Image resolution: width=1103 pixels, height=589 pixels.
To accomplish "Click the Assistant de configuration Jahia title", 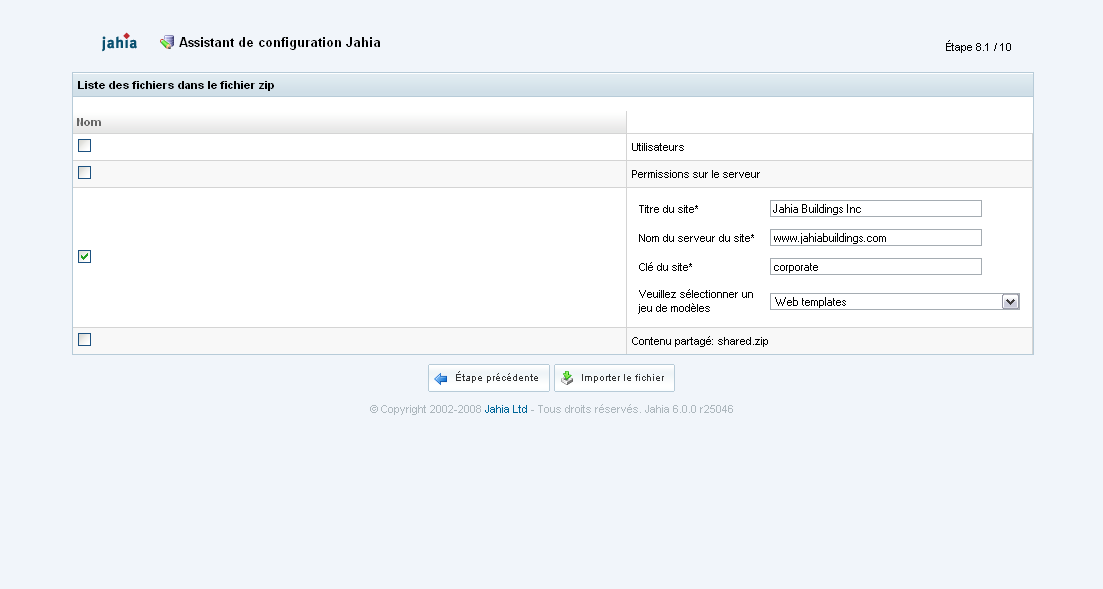I will click(x=280, y=42).
